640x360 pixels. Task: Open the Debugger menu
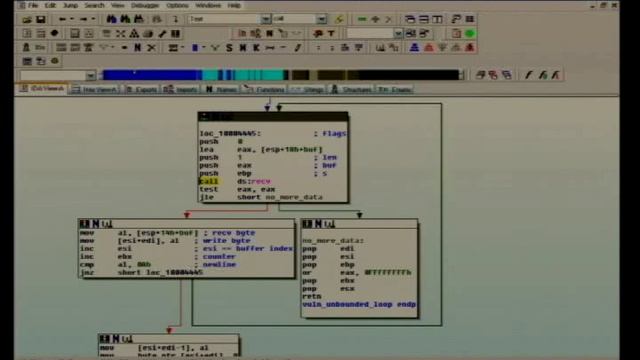pyautogui.click(x=145, y=5)
